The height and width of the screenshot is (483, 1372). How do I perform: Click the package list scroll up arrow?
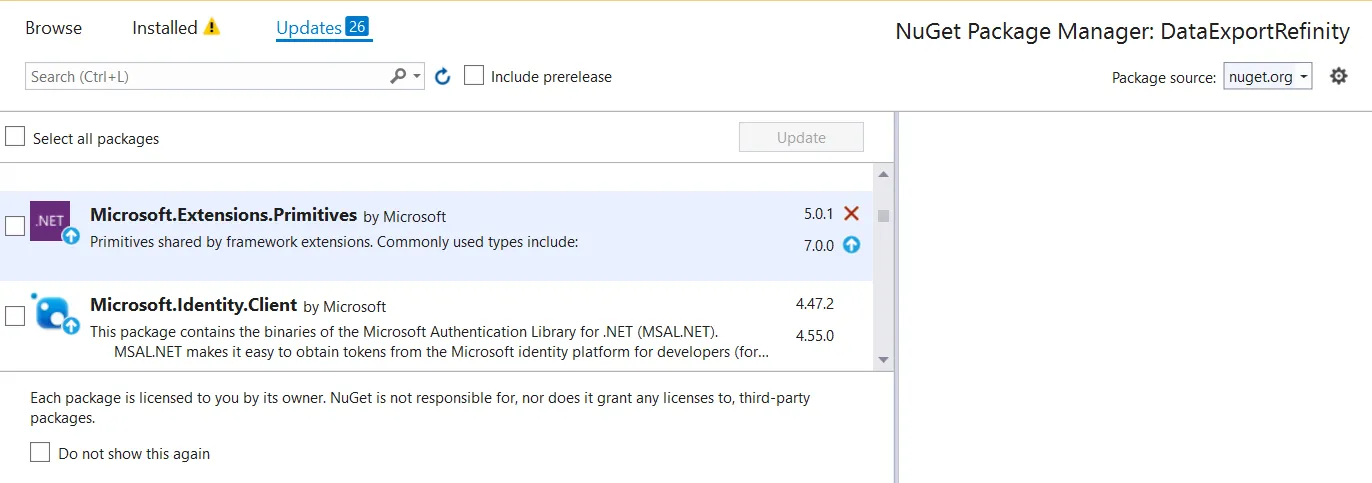point(883,175)
